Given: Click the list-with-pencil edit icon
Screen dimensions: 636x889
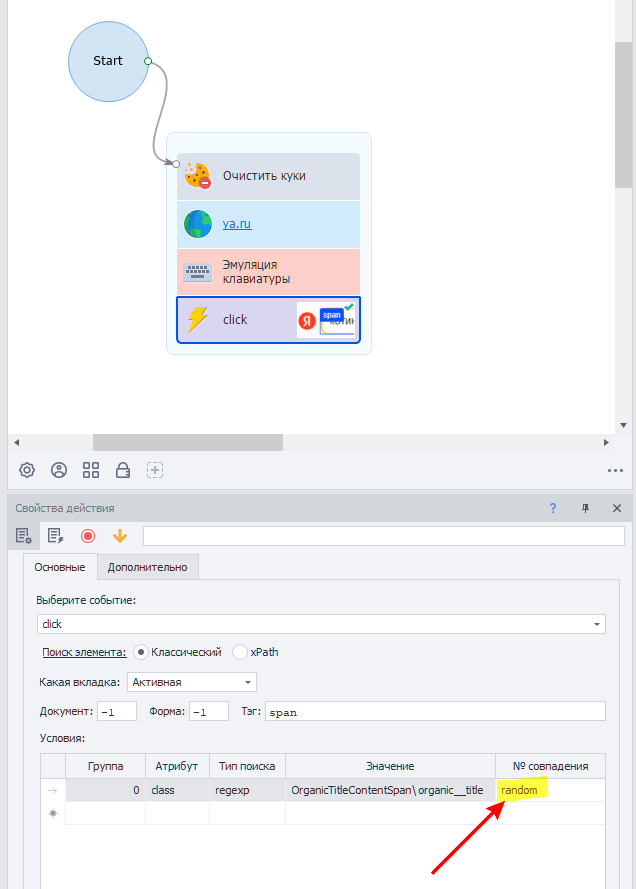Looking at the screenshot, I should [56, 536].
